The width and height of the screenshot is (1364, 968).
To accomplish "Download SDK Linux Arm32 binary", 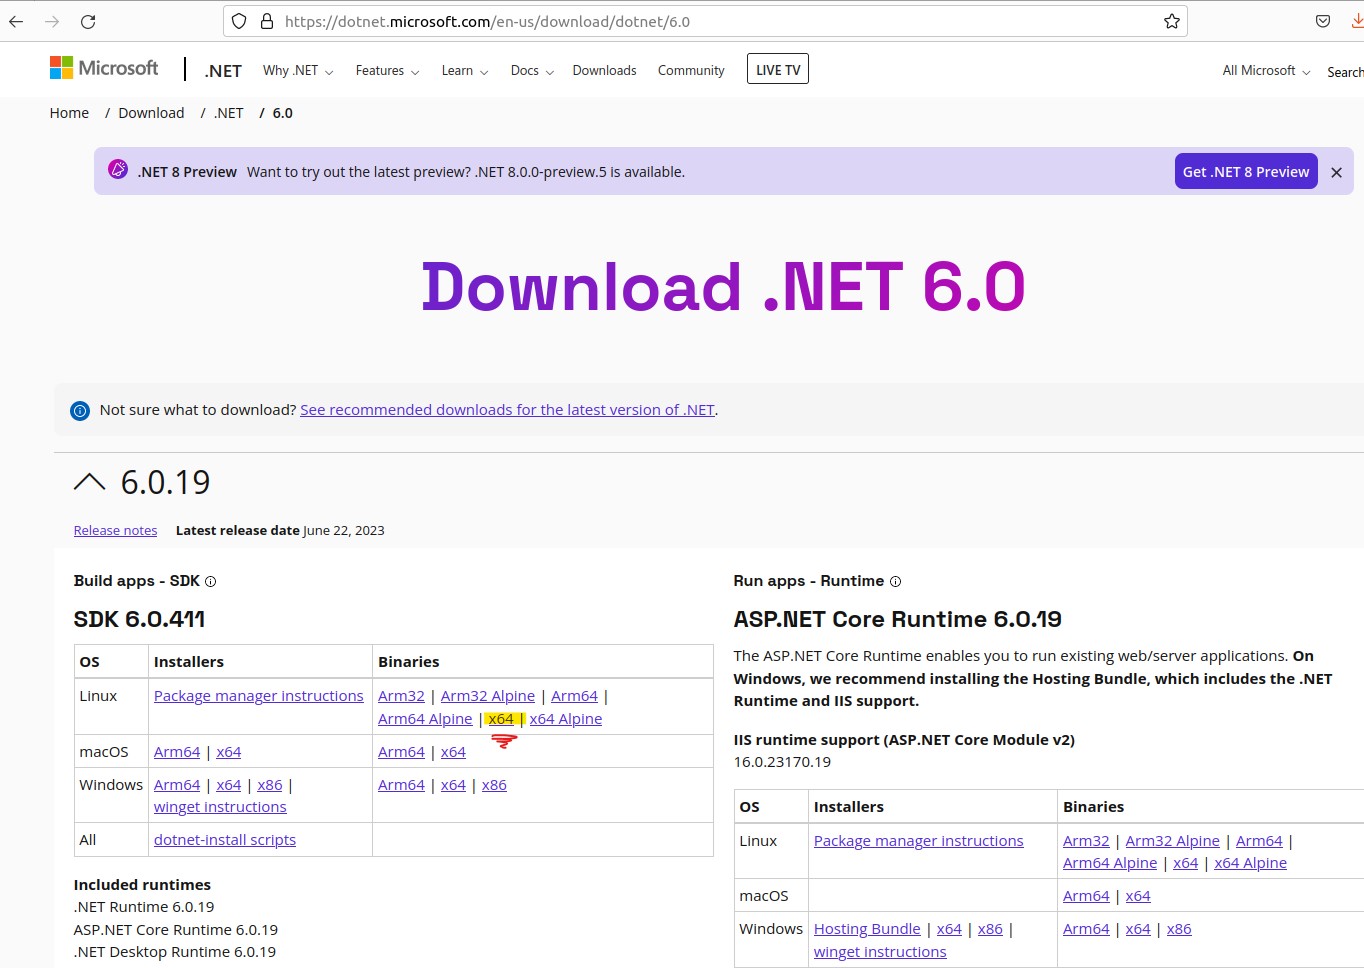I will (x=401, y=696).
